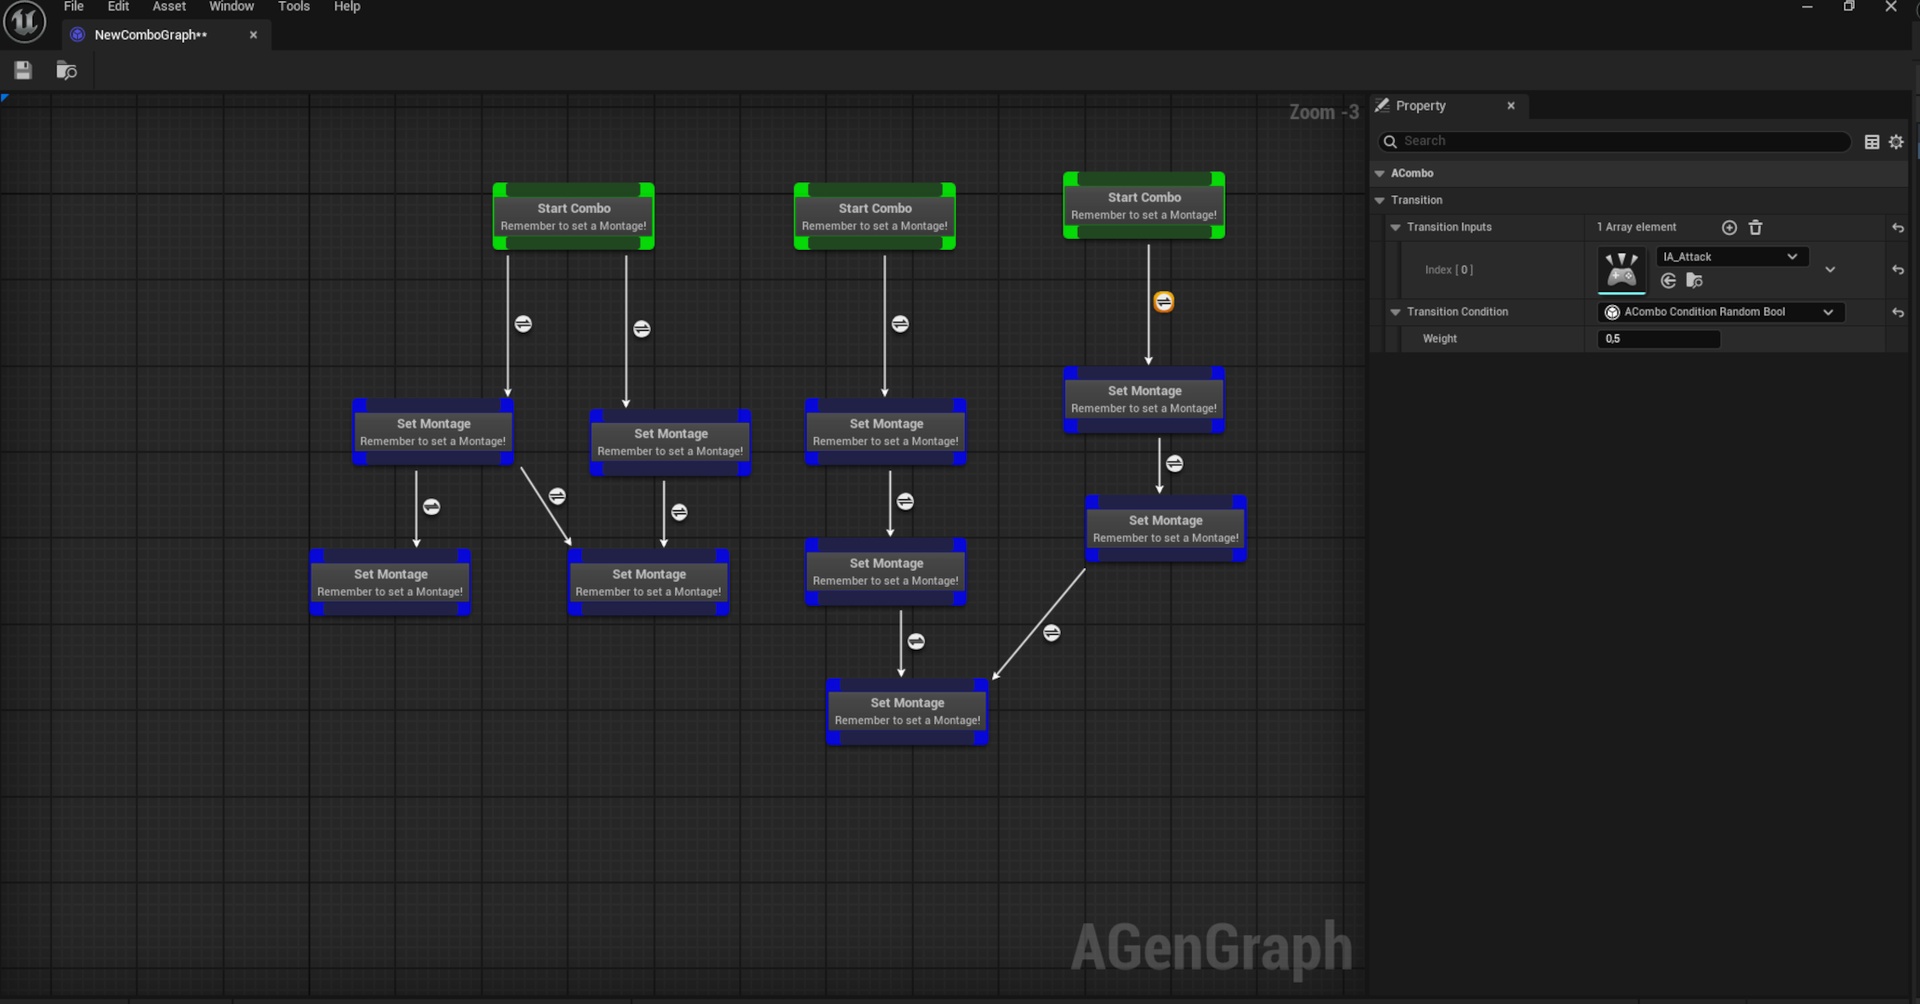Screen dimensions: 1920x1004
Task: Click the IA_Attack input action thumbnail
Action: [x=1621, y=270]
